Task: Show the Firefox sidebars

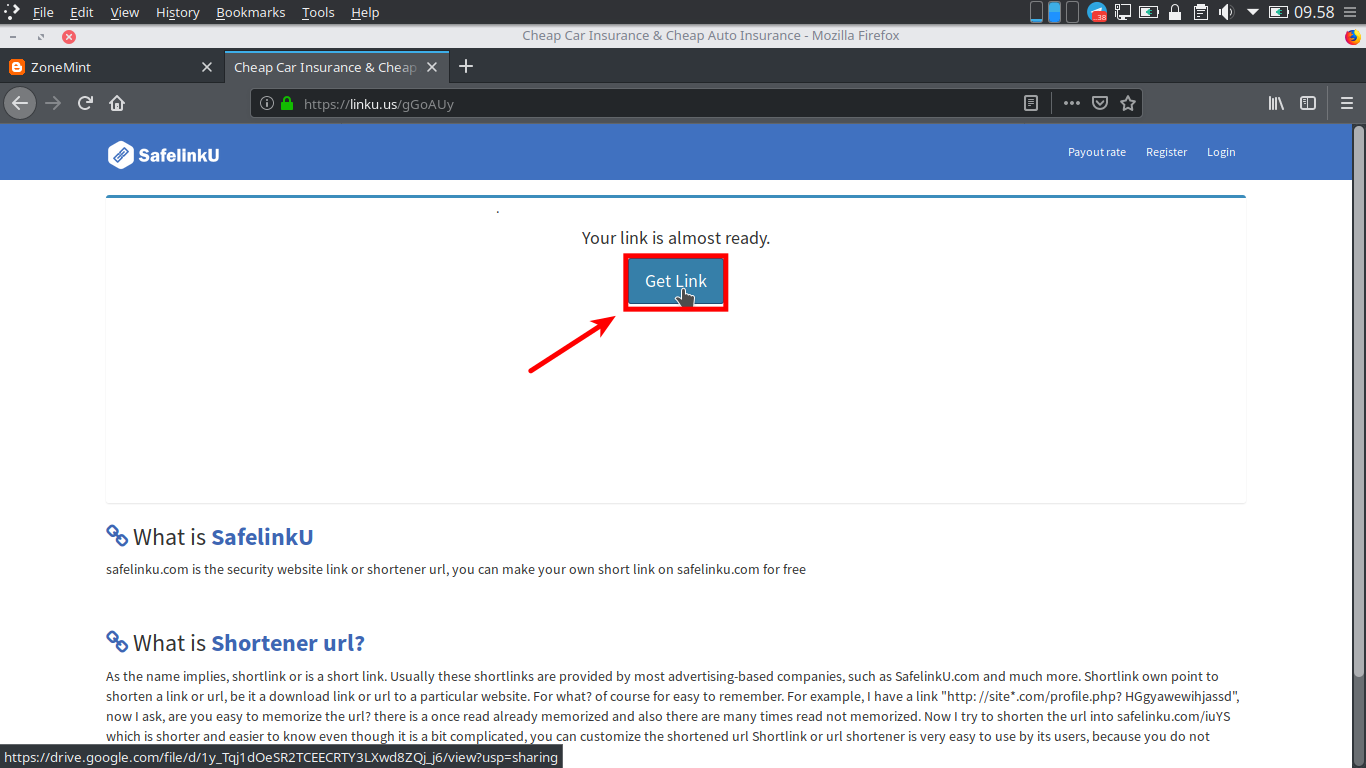Action: pyautogui.click(x=1307, y=103)
